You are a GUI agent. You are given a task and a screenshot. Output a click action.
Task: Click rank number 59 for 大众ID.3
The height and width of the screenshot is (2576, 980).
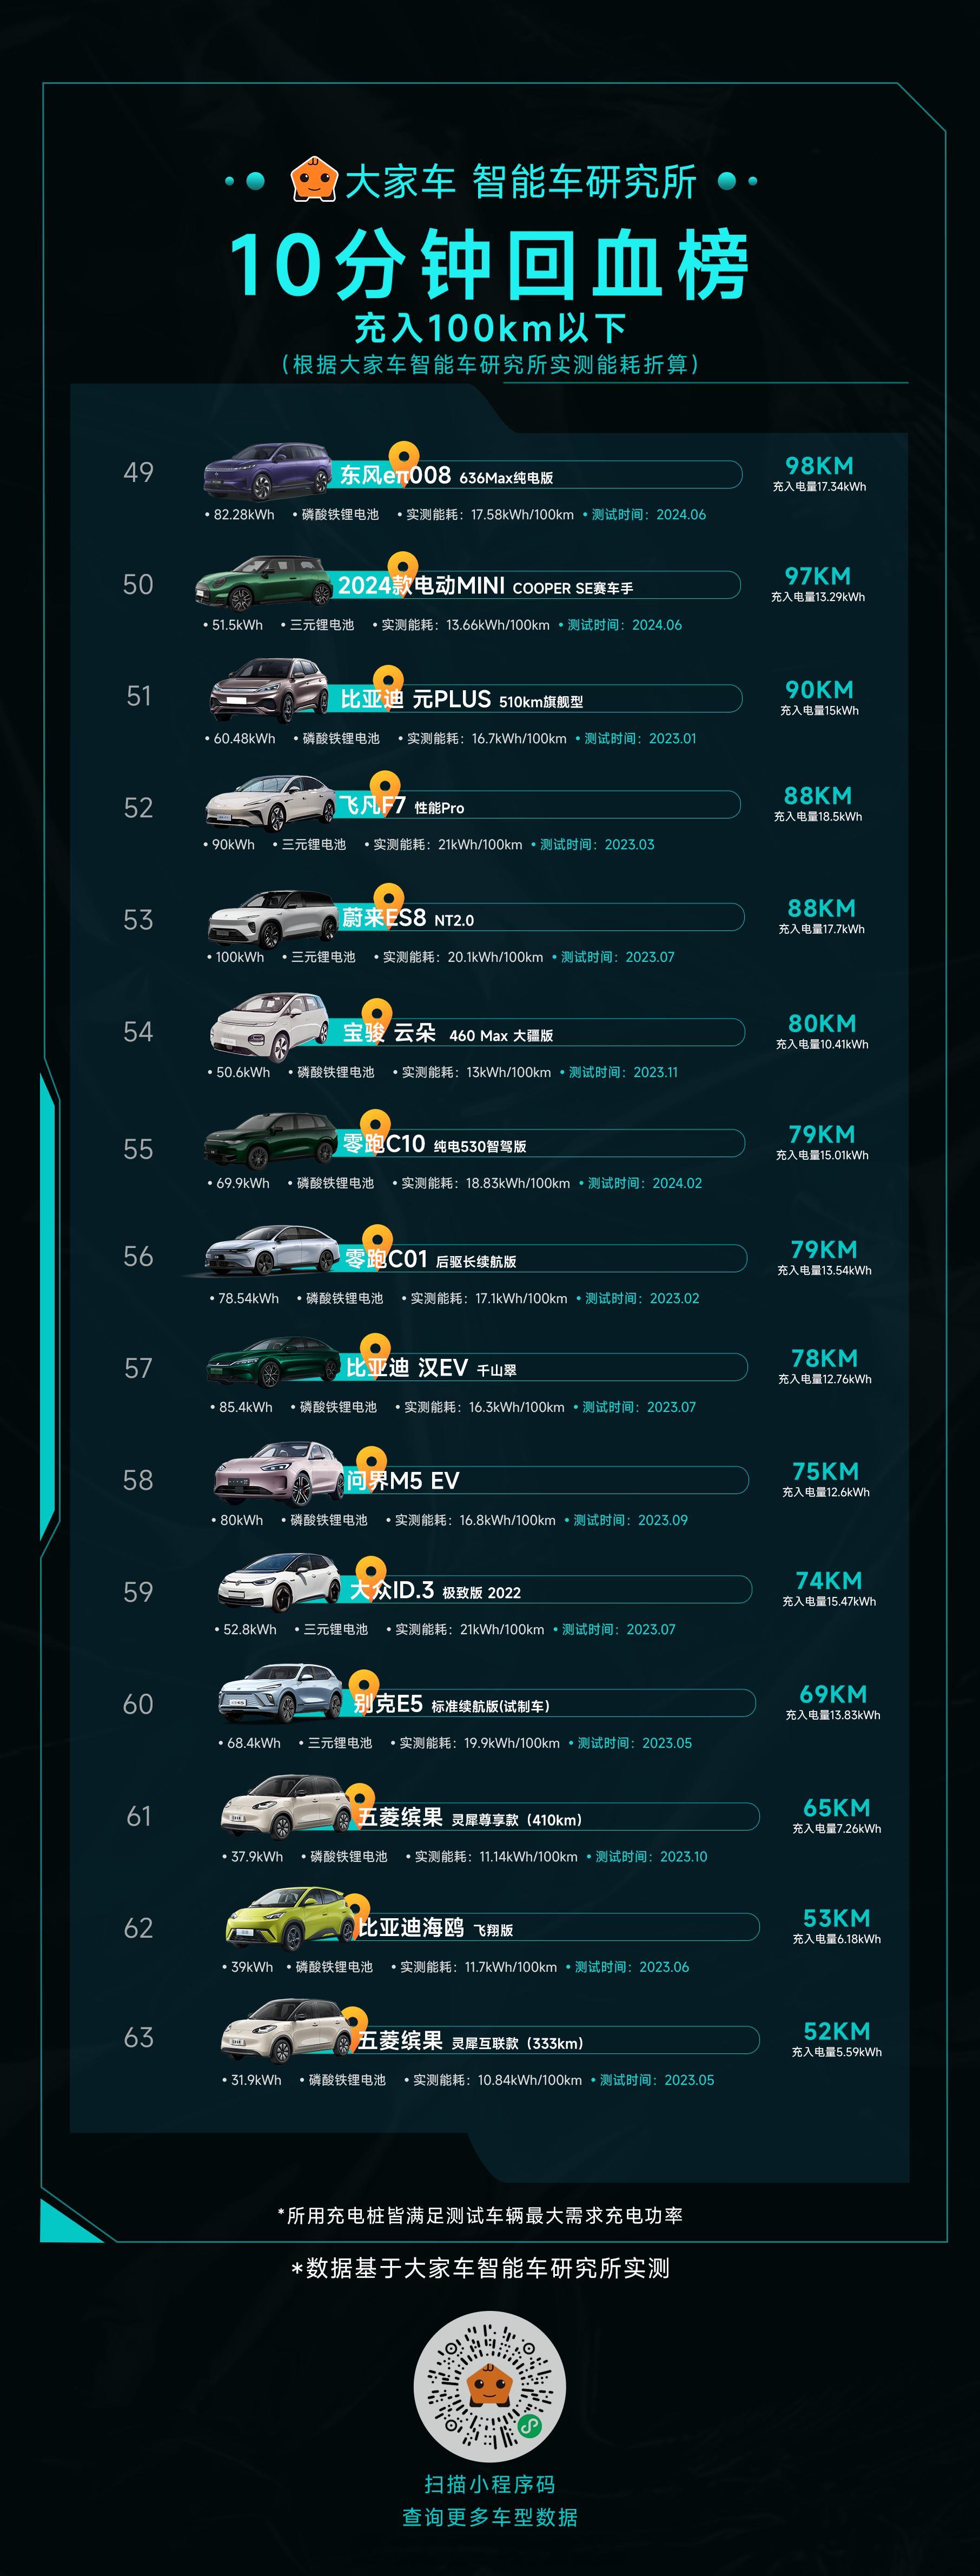point(138,1592)
